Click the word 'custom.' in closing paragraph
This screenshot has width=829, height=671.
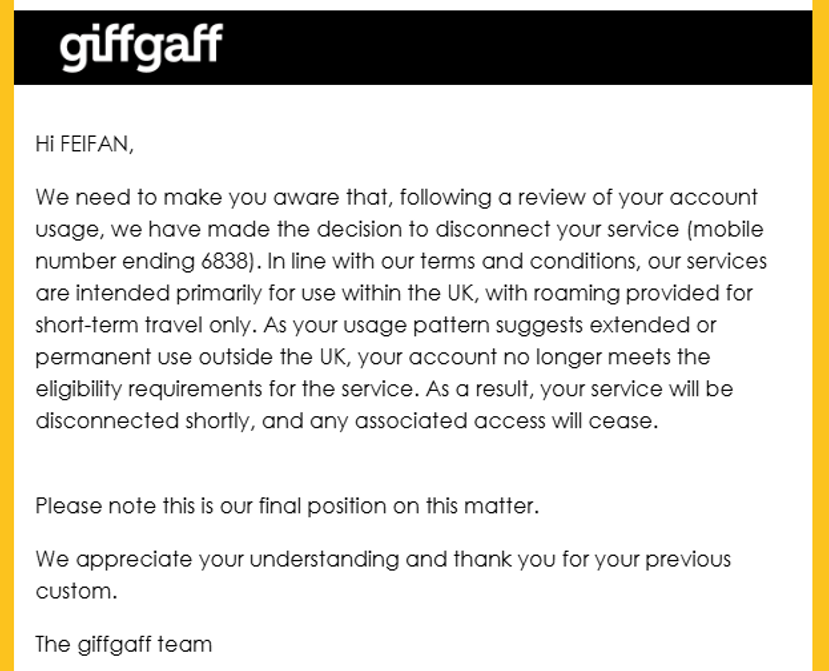click(76, 591)
